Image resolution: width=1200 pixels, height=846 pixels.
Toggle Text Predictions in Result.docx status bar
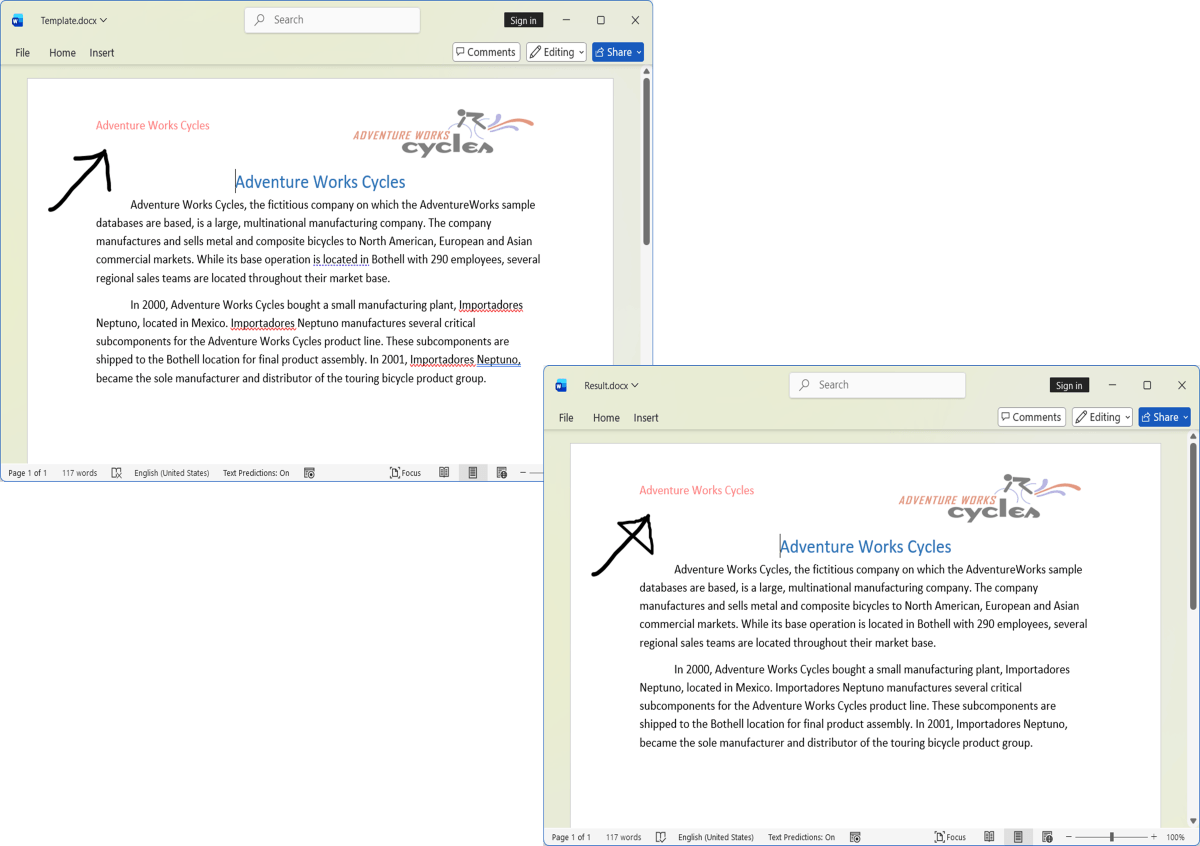801,837
